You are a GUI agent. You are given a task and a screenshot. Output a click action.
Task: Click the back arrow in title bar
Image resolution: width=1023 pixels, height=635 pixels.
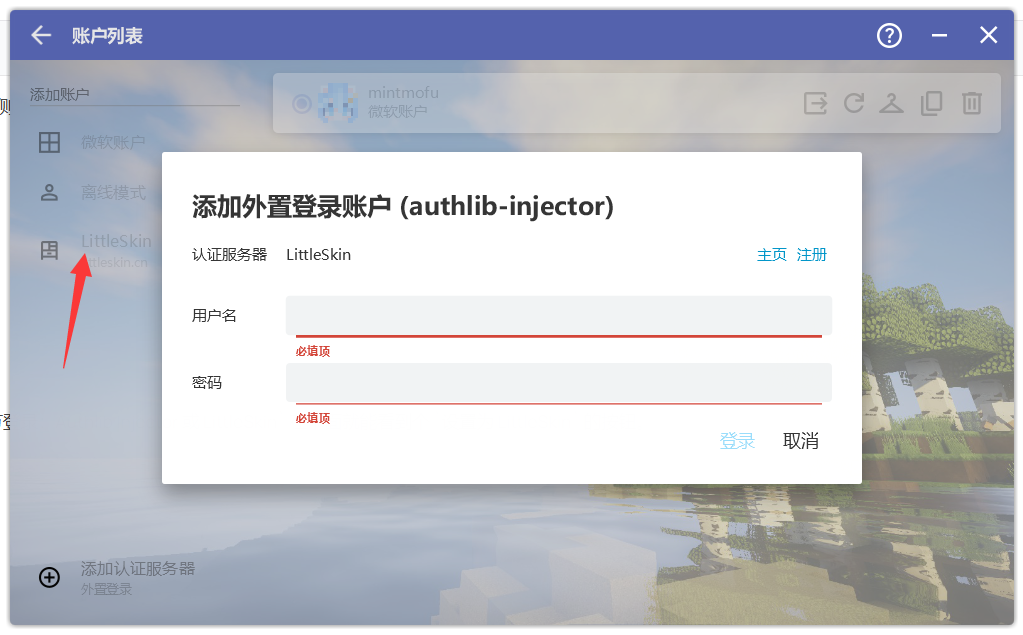pos(40,36)
